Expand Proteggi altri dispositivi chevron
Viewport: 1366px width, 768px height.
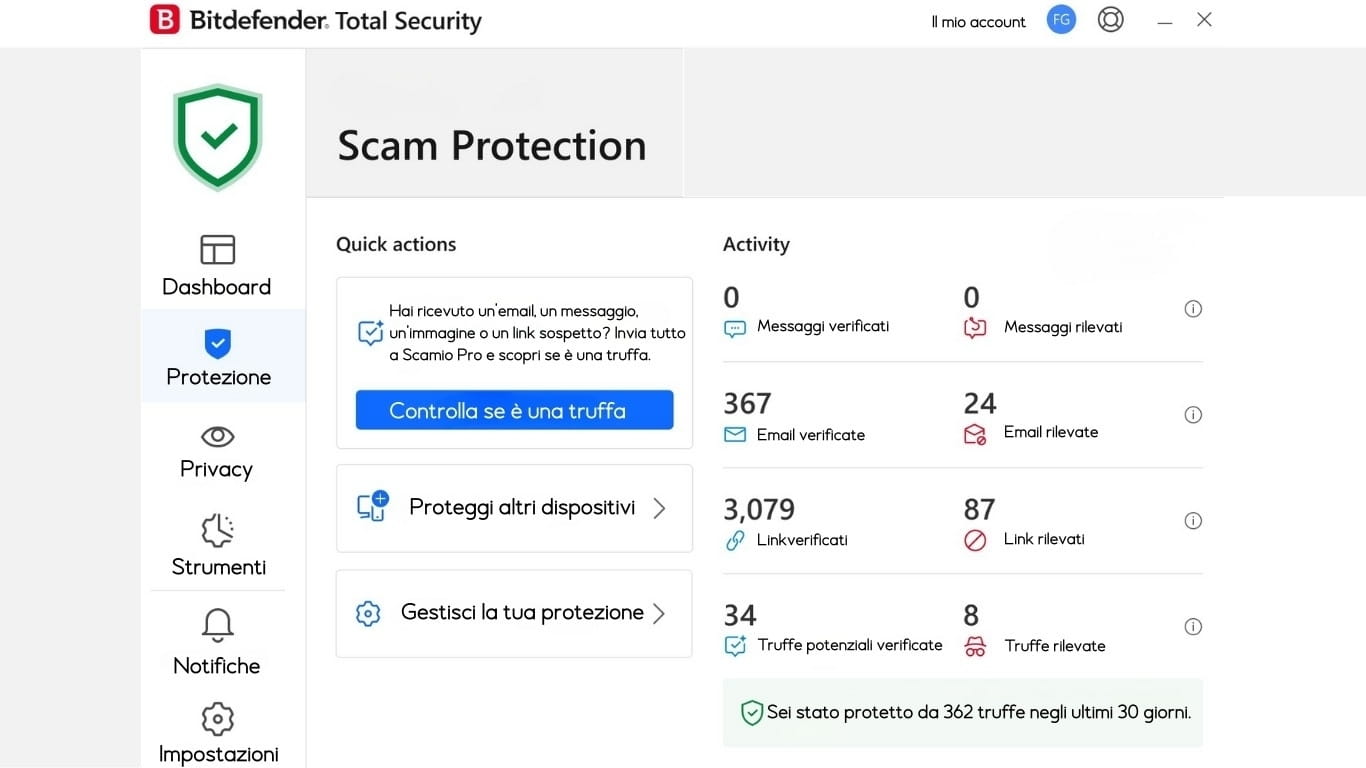659,508
